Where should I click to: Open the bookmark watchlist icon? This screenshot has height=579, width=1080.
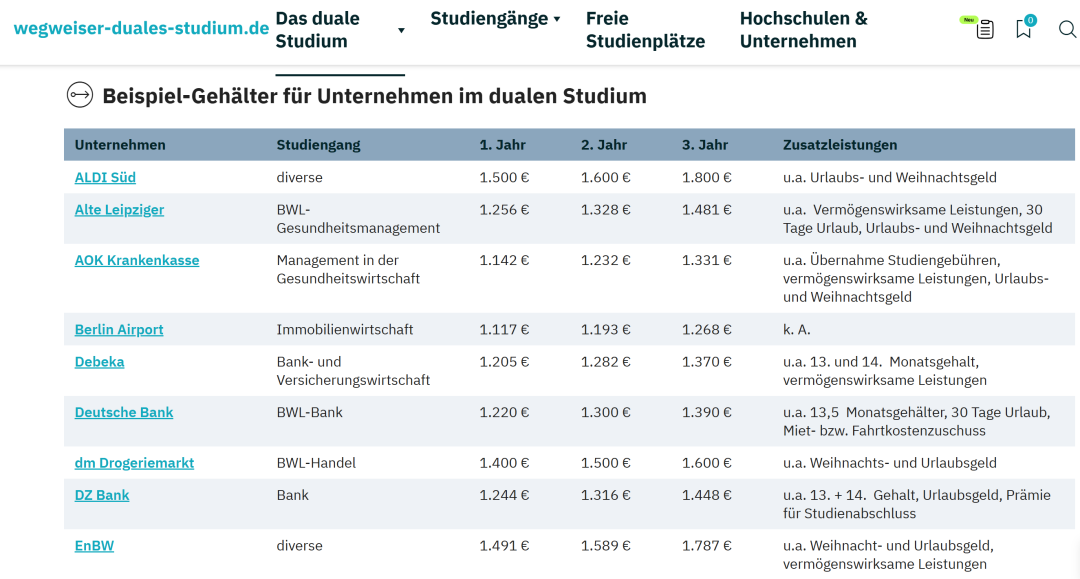click(1024, 29)
